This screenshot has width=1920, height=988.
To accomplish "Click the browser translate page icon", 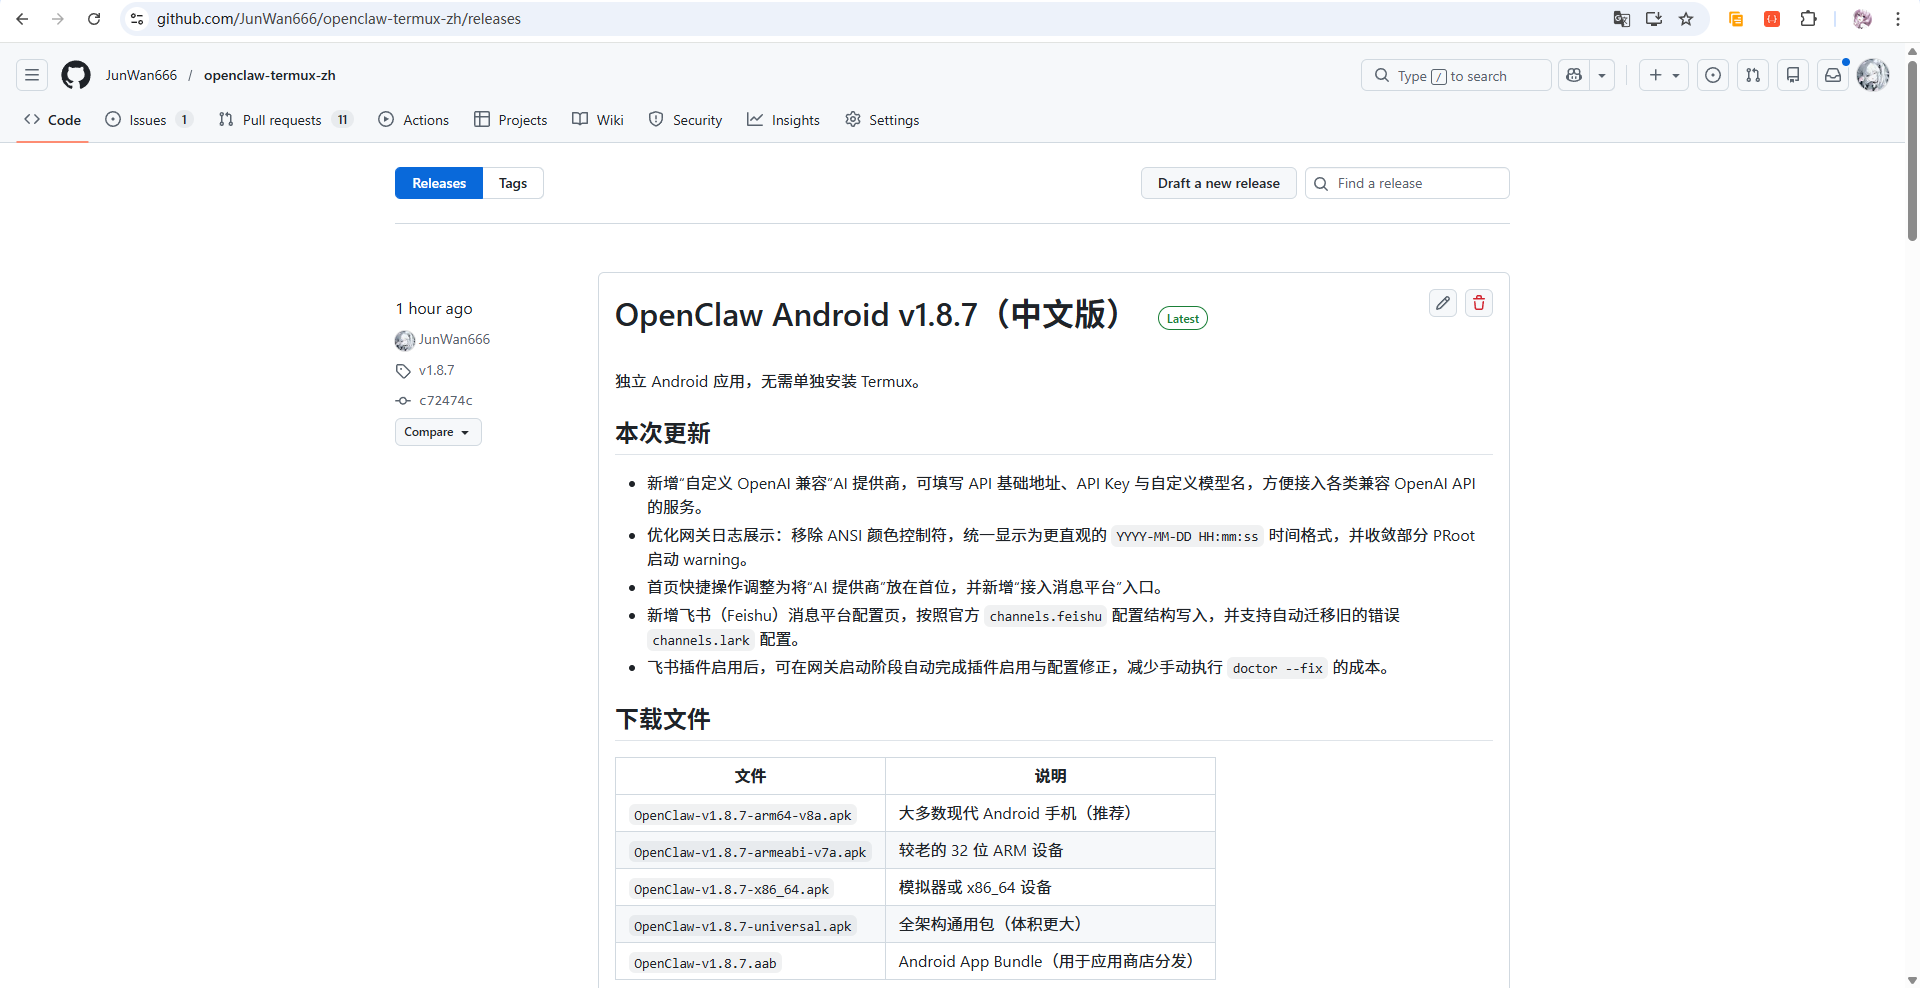I will pos(1621,19).
